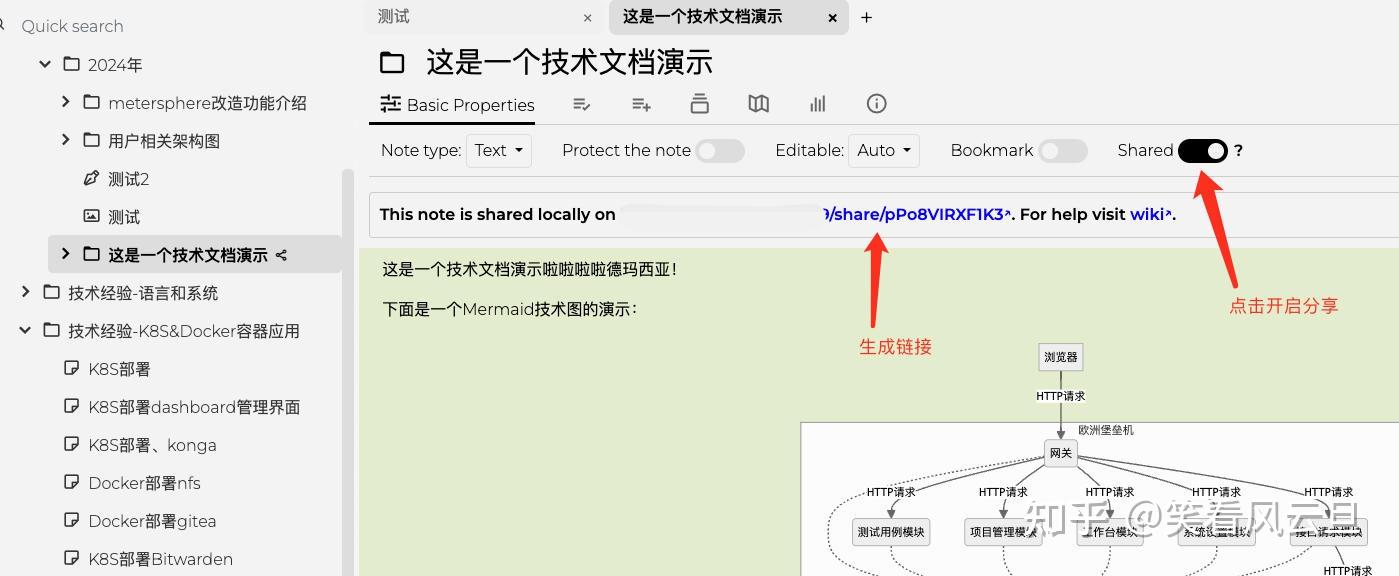Turn on the Bookmark toggle
The width and height of the screenshot is (1399, 576).
click(x=1063, y=150)
